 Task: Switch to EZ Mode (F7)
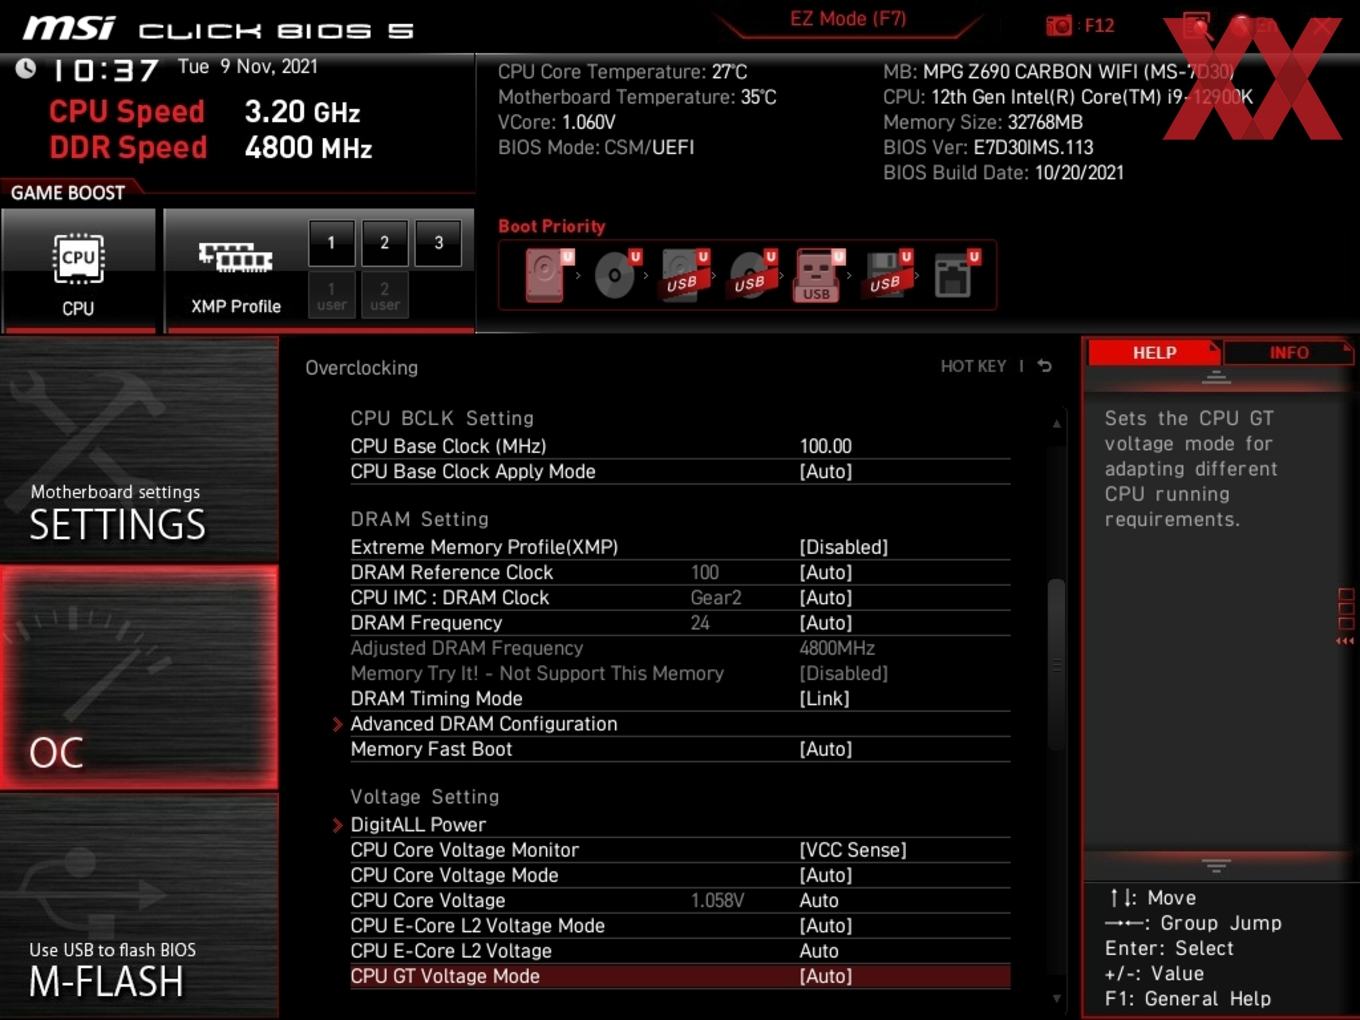[x=848, y=18]
